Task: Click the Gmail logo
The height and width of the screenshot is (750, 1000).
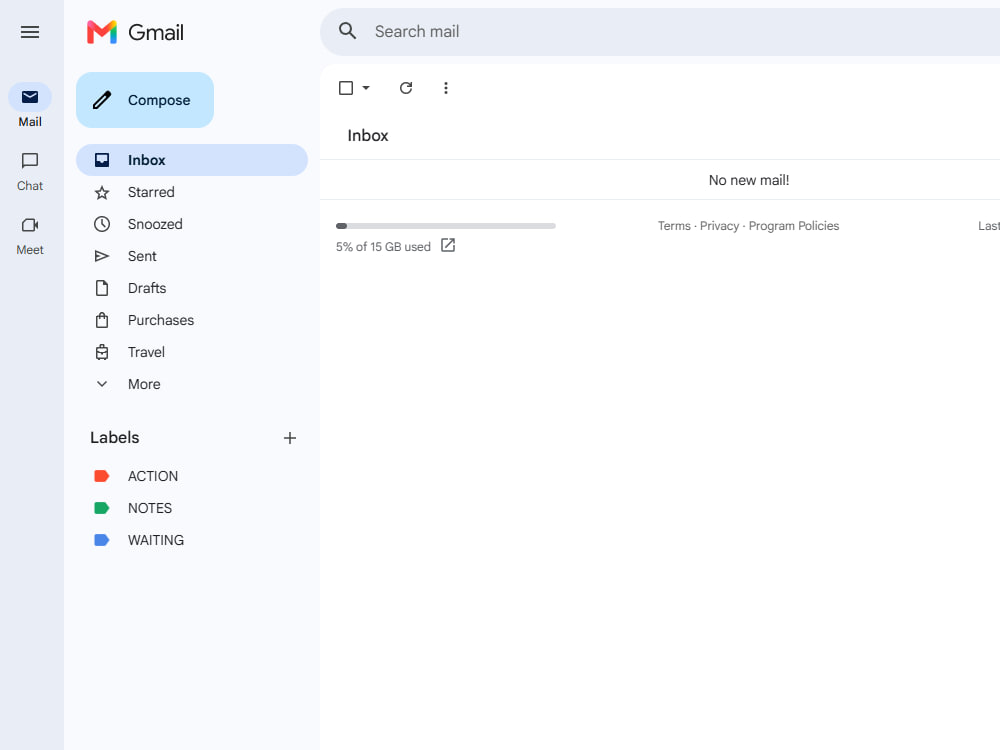Action: (x=135, y=32)
